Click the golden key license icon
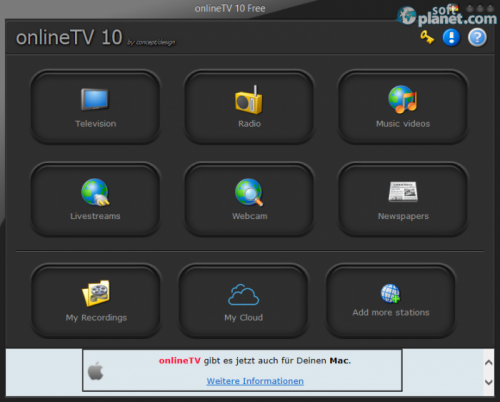This screenshot has width=500, height=402. 427,37
